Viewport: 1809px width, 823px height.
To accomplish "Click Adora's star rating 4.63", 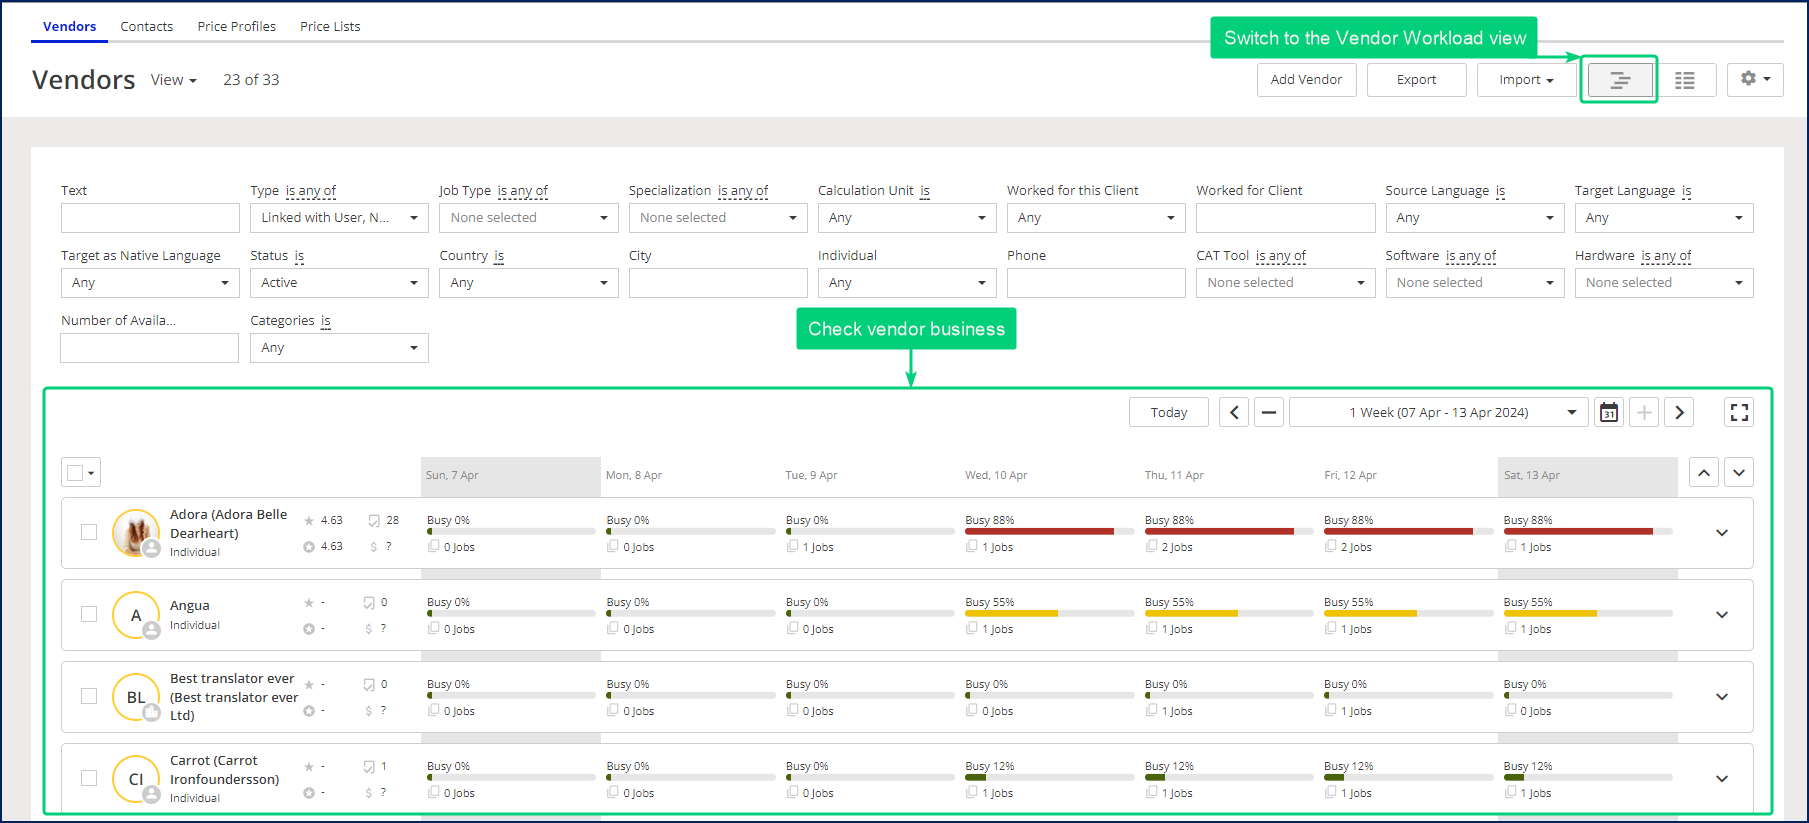I will coord(323,520).
